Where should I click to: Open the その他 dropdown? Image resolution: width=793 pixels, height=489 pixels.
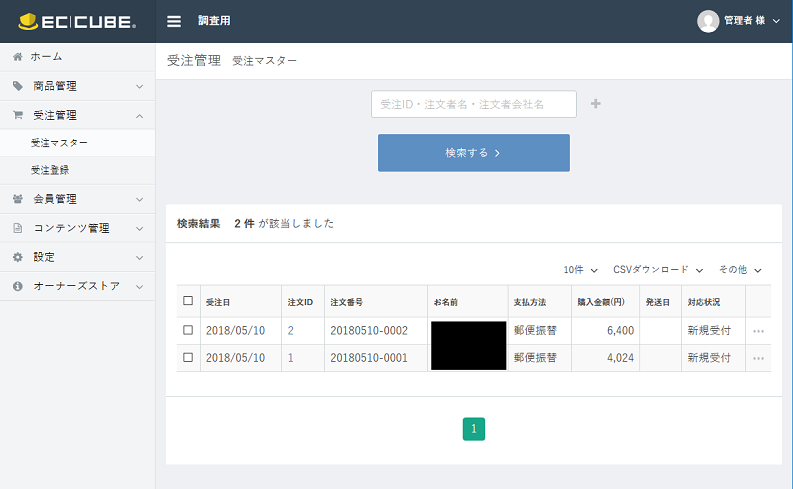pos(740,270)
